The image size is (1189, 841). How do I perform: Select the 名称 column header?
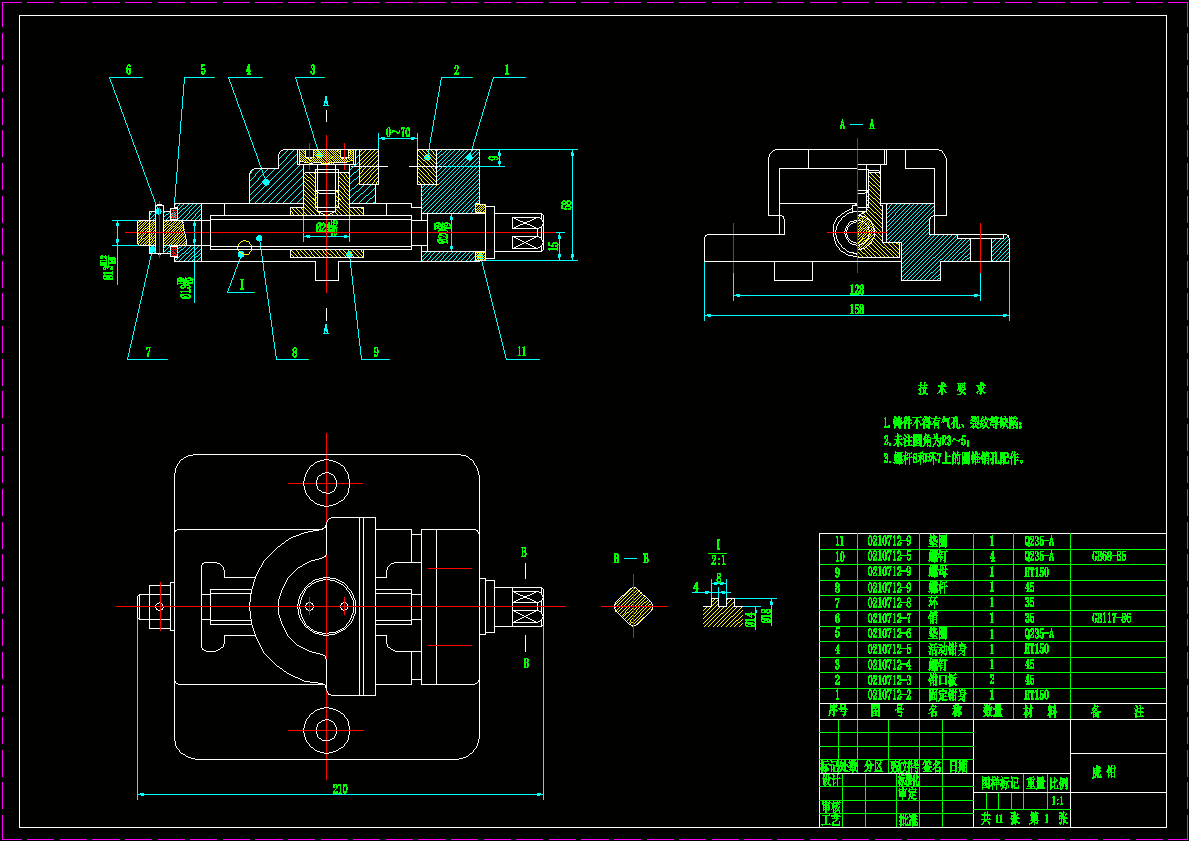coord(946,711)
